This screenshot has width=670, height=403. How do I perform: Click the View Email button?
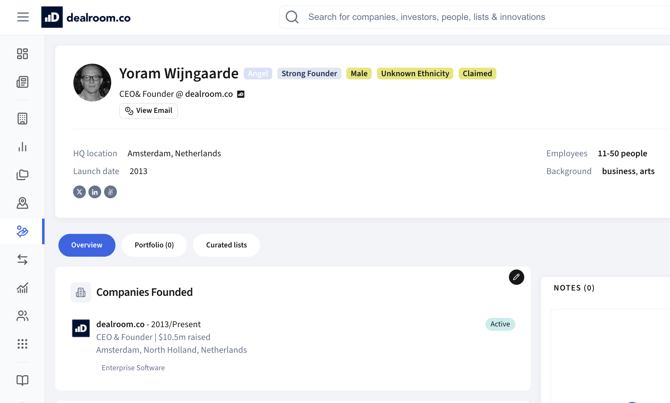pyautogui.click(x=149, y=111)
